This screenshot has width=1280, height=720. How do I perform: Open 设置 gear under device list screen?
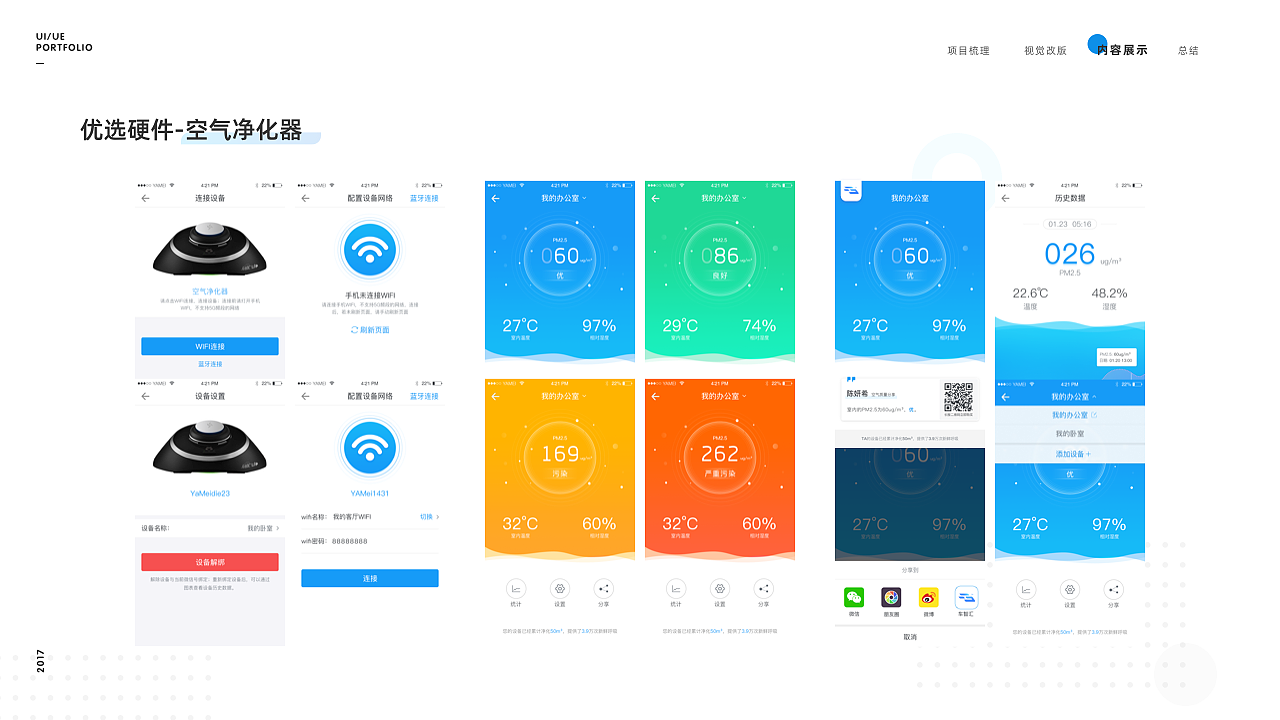click(1070, 589)
